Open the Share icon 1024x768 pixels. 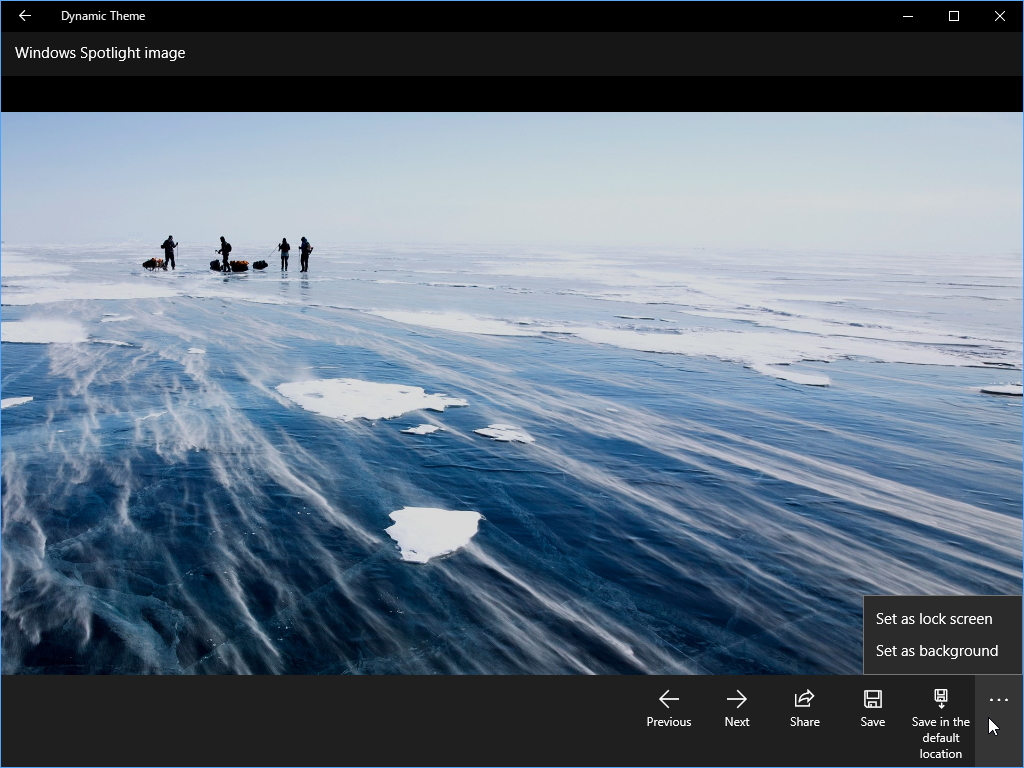coord(804,698)
